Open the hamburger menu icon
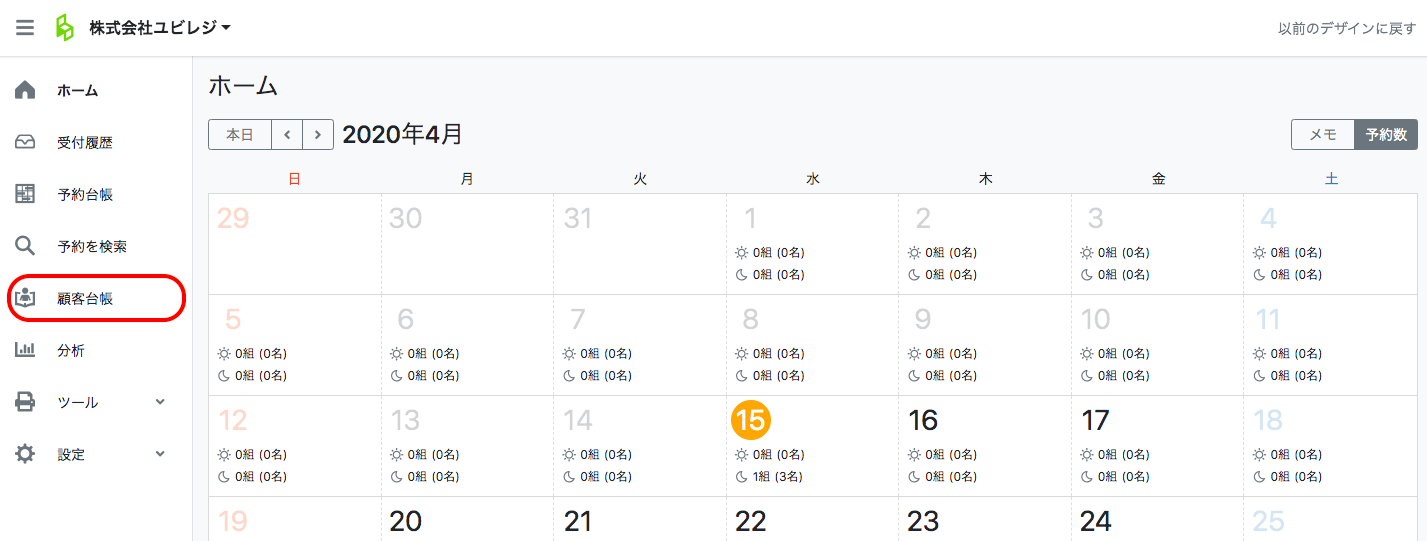The image size is (1427, 541). 25,28
